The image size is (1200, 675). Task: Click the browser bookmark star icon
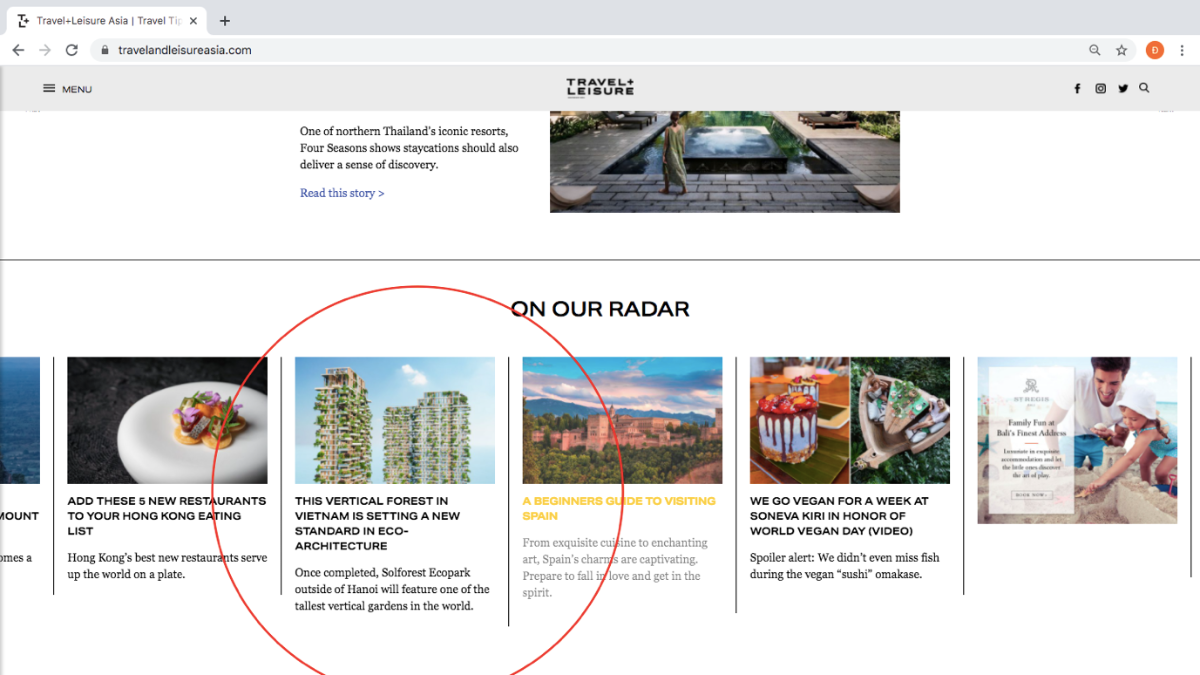click(1121, 49)
